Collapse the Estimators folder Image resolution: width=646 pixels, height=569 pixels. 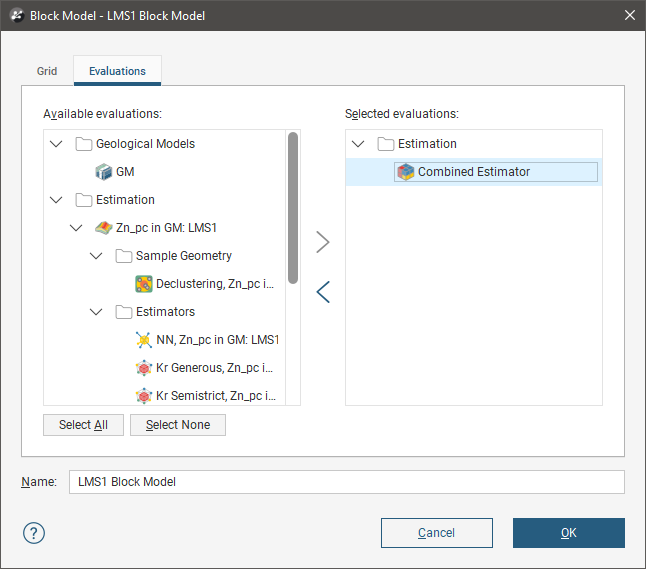[x=96, y=312]
